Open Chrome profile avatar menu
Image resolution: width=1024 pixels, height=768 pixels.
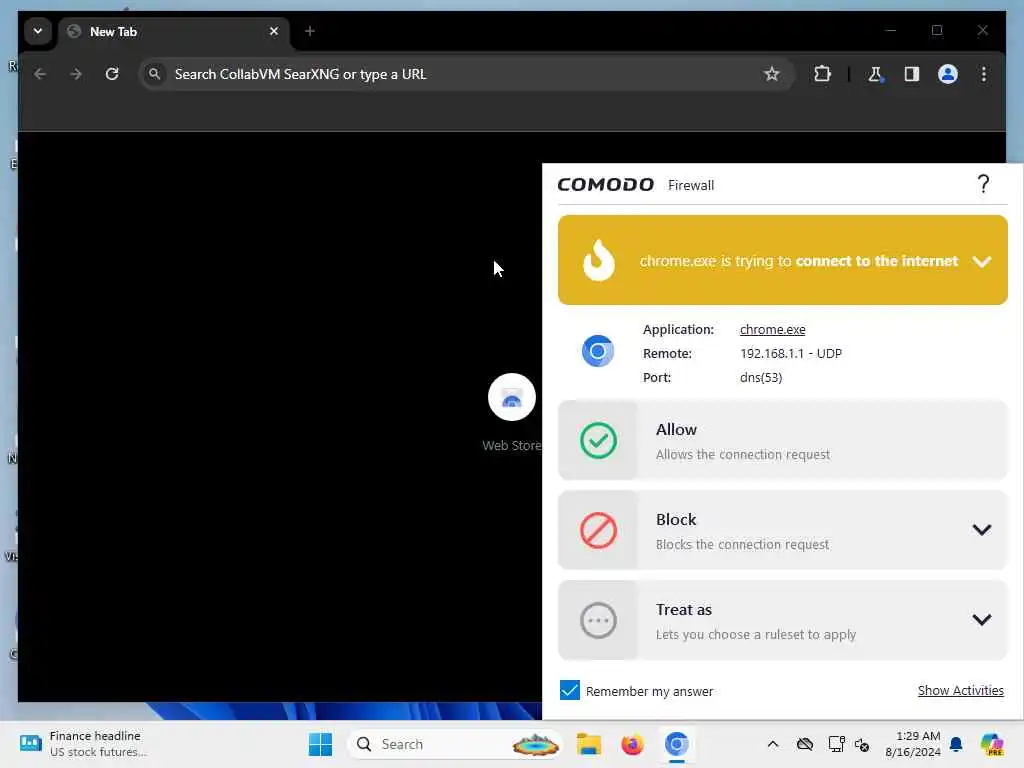(x=948, y=74)
